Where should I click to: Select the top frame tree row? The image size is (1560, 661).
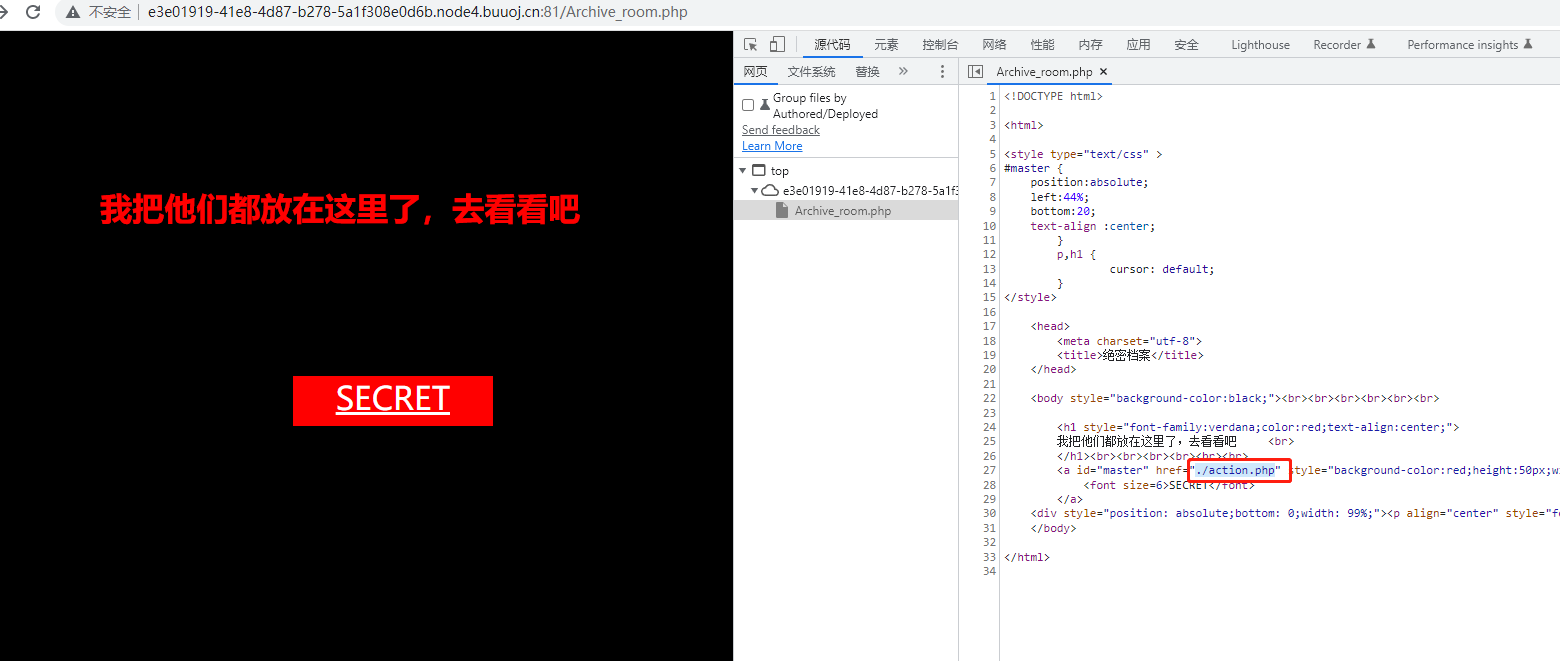(x=846, y=171)
